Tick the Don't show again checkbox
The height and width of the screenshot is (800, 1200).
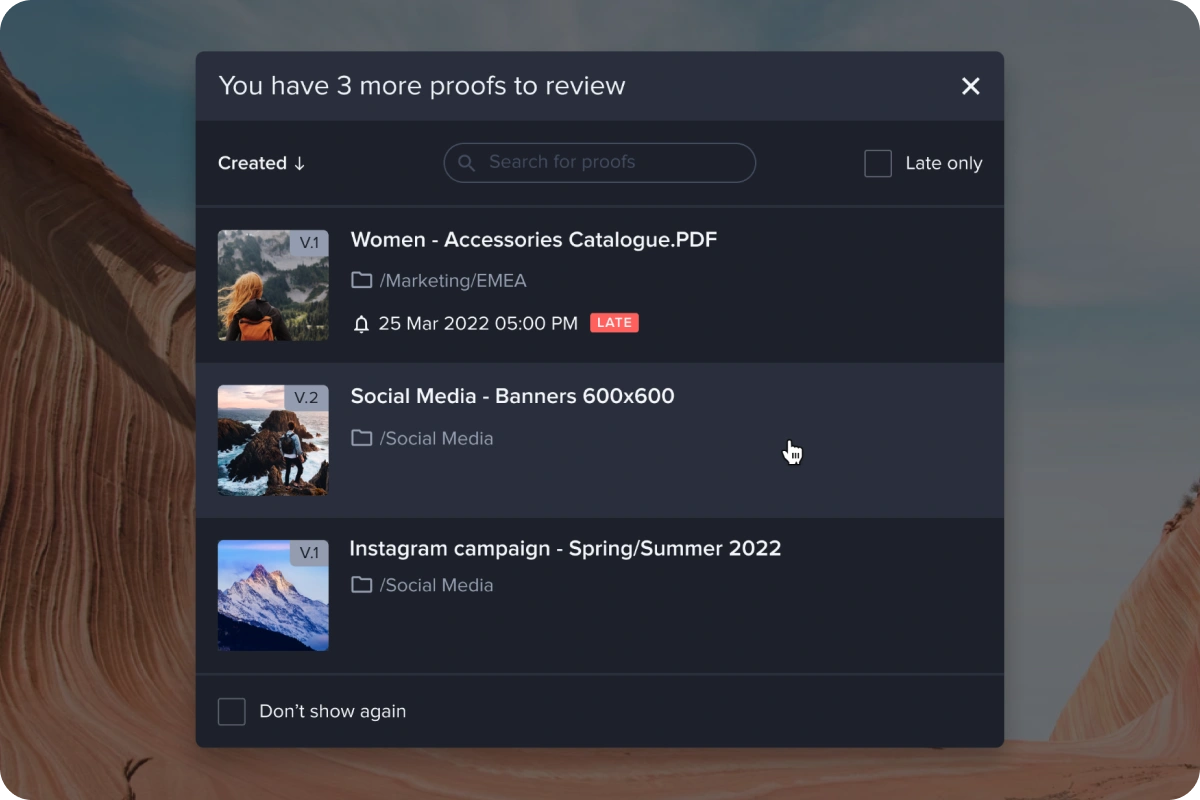coord(232,711)
